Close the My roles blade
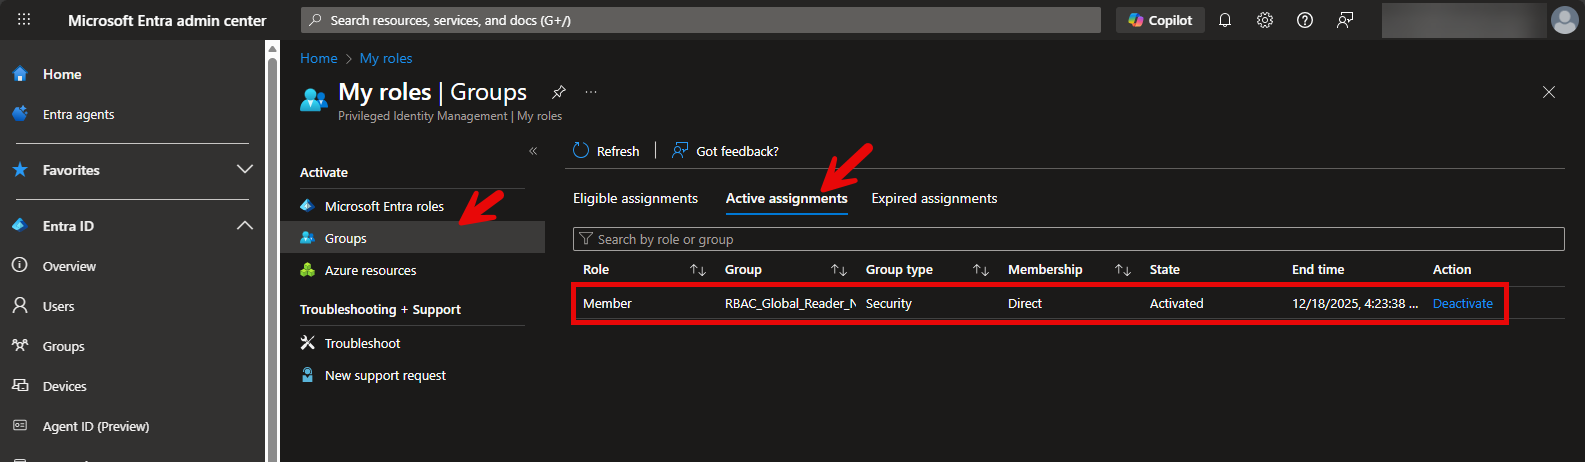The width and height of the screenshot is (1585, 462). [1548, 92]
